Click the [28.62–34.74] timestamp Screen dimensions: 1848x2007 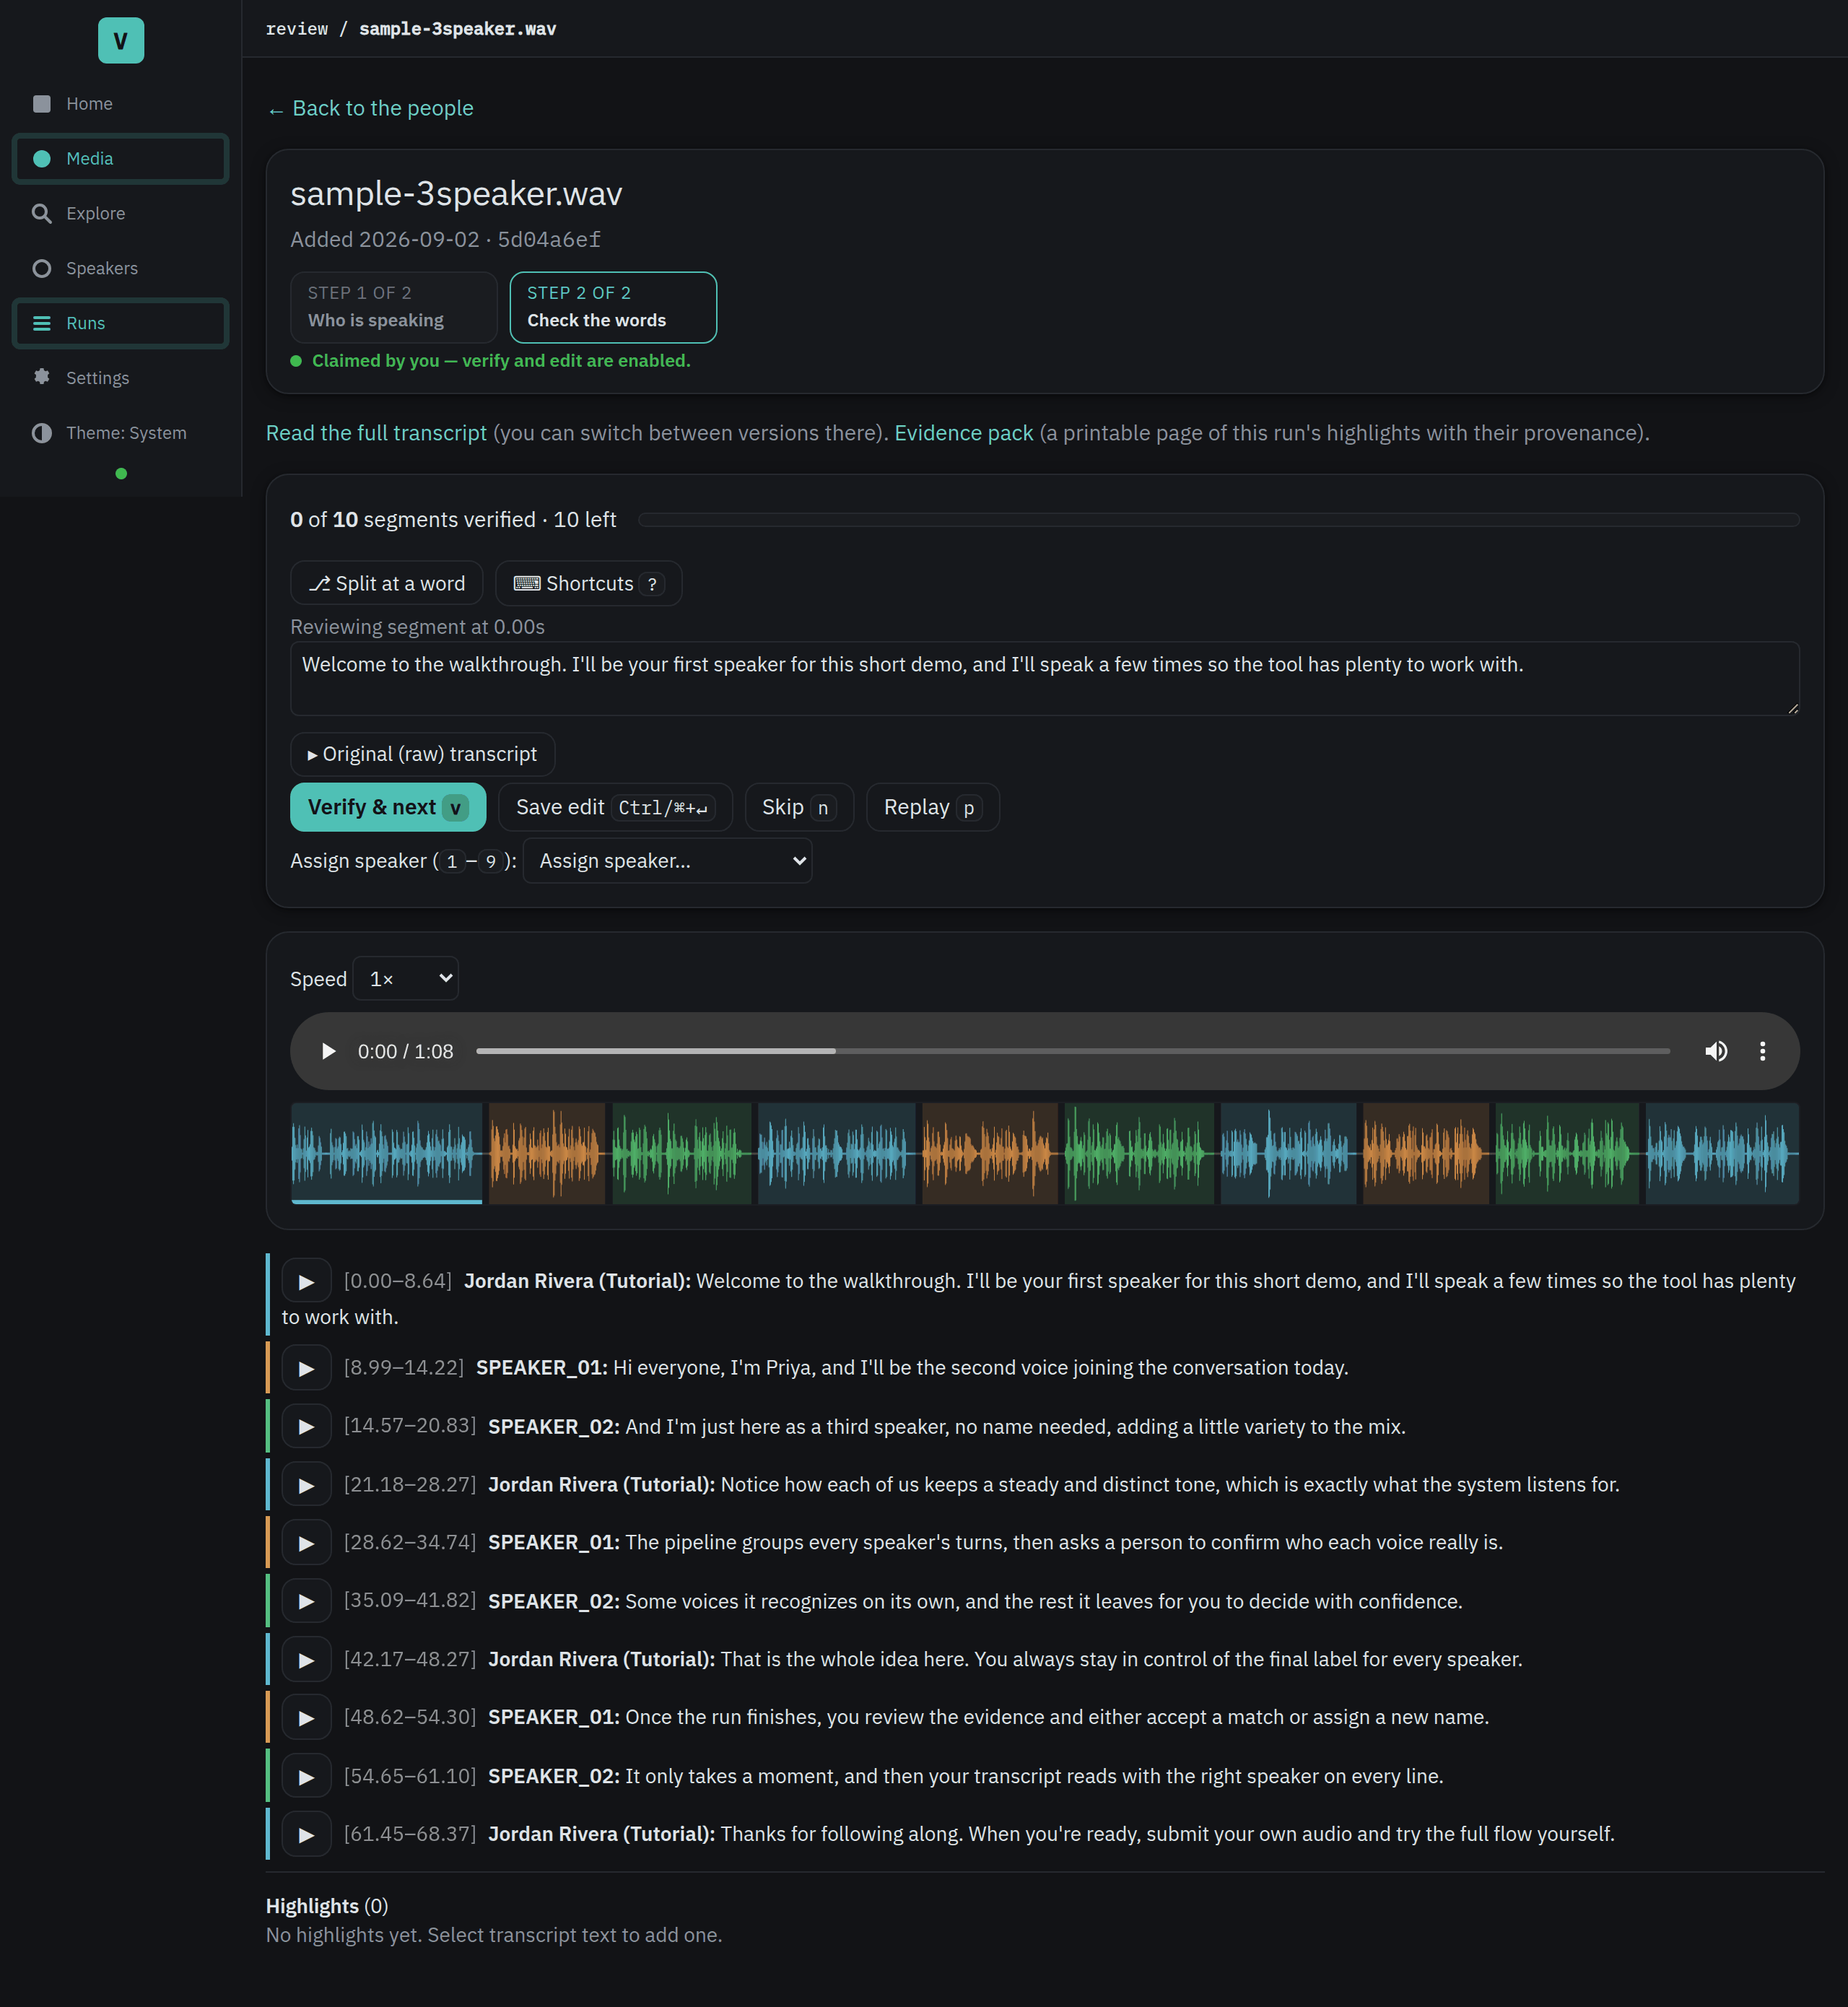(410, 1543)
